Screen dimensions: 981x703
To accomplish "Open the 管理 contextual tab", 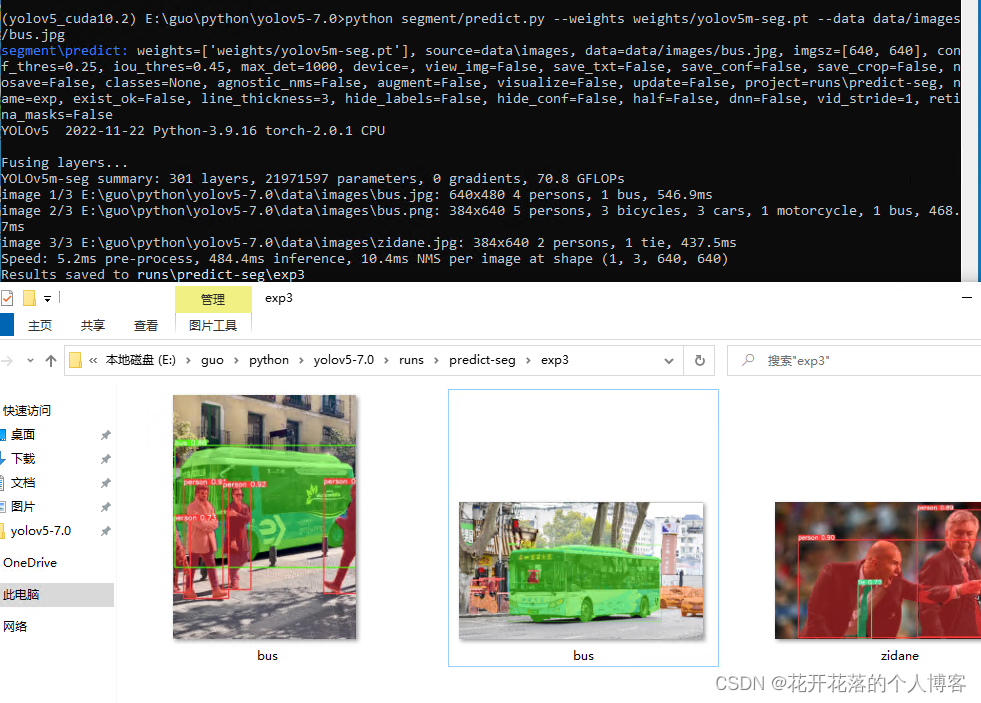I will (x=213, y=300).
